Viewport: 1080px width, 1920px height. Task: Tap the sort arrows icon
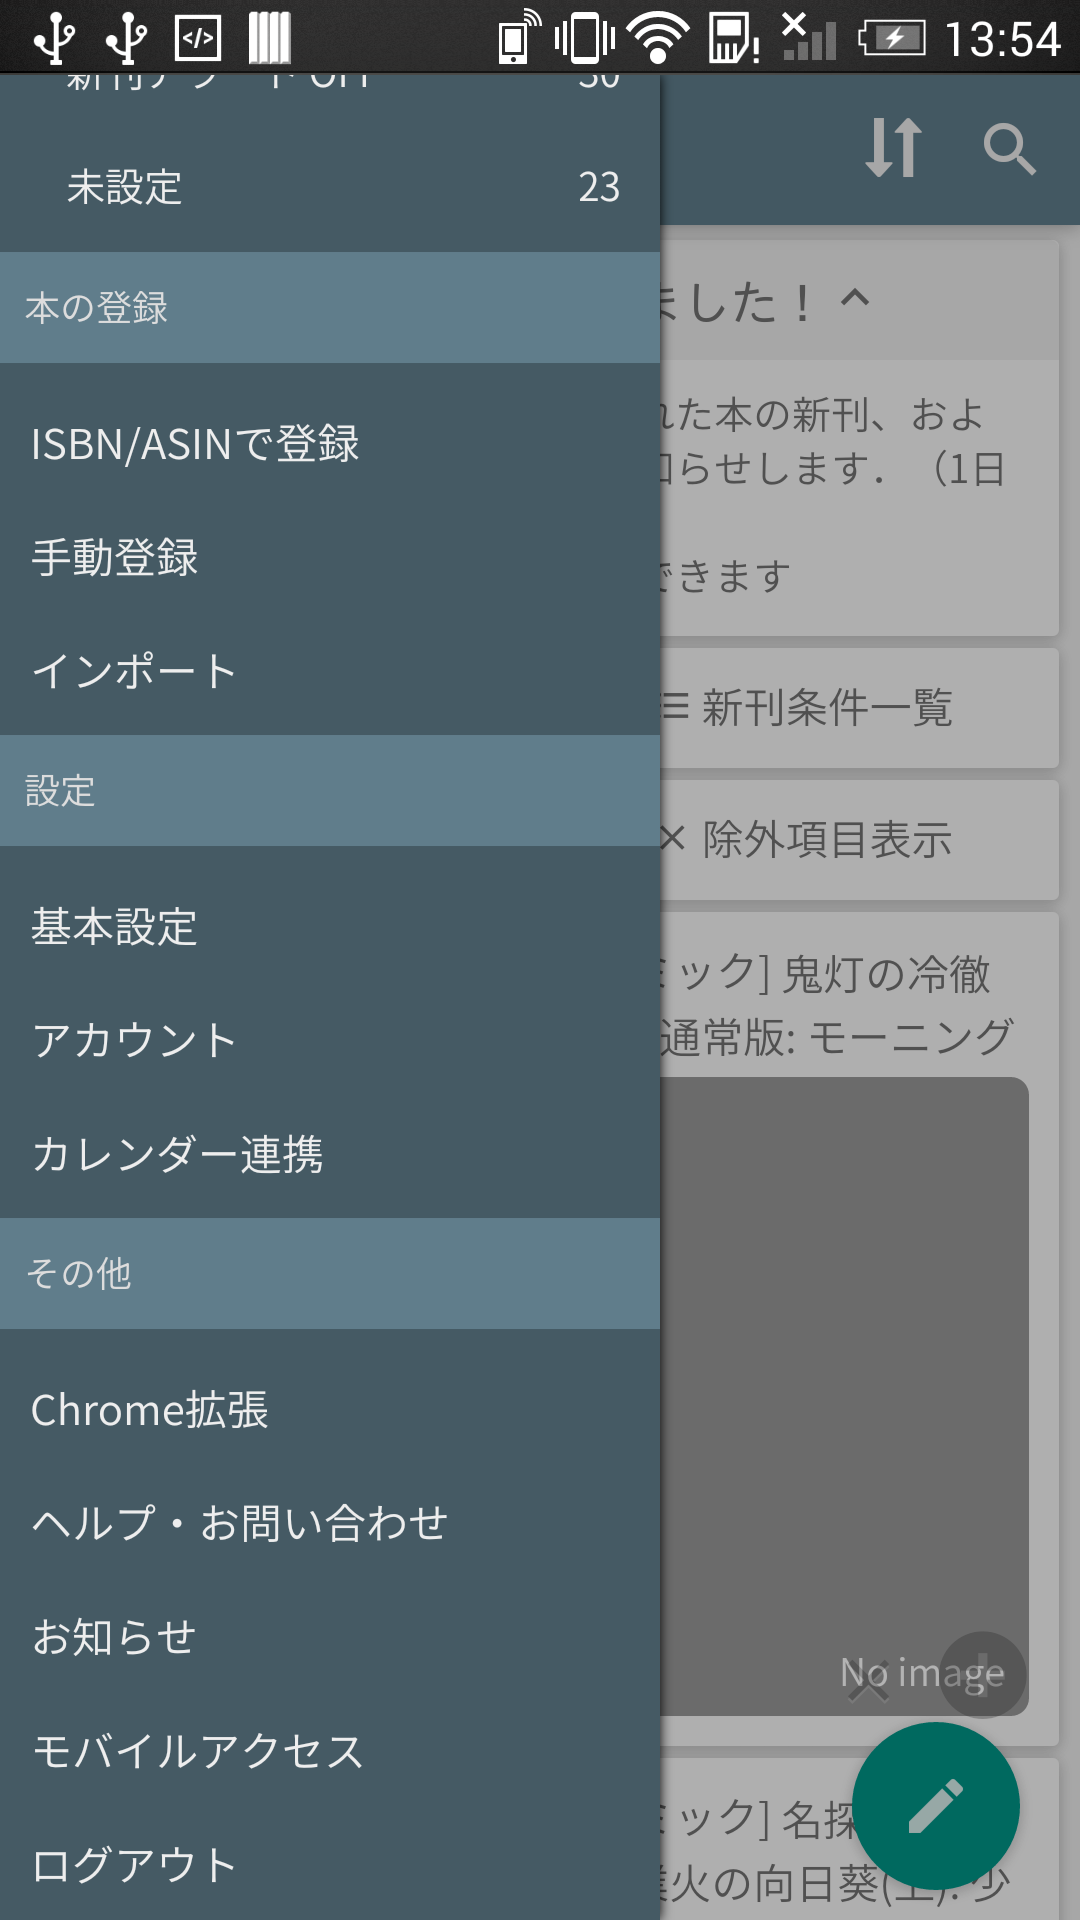click(893, 148)
